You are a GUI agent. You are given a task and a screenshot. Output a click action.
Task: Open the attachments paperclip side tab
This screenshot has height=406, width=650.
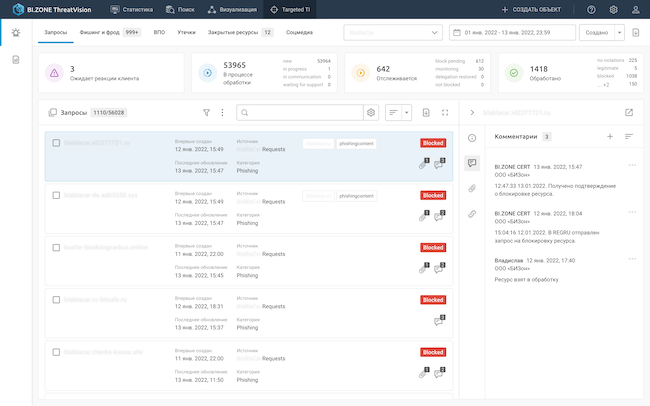(x=472, y=188)
